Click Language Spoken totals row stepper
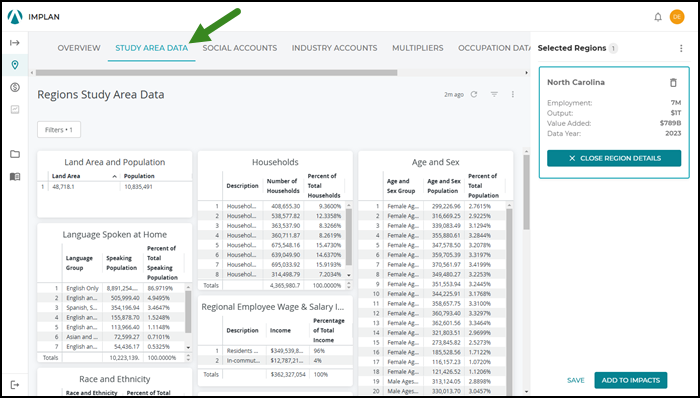This screenshot has height=398, width=700. pyautogui.click(x=188, y=358)
